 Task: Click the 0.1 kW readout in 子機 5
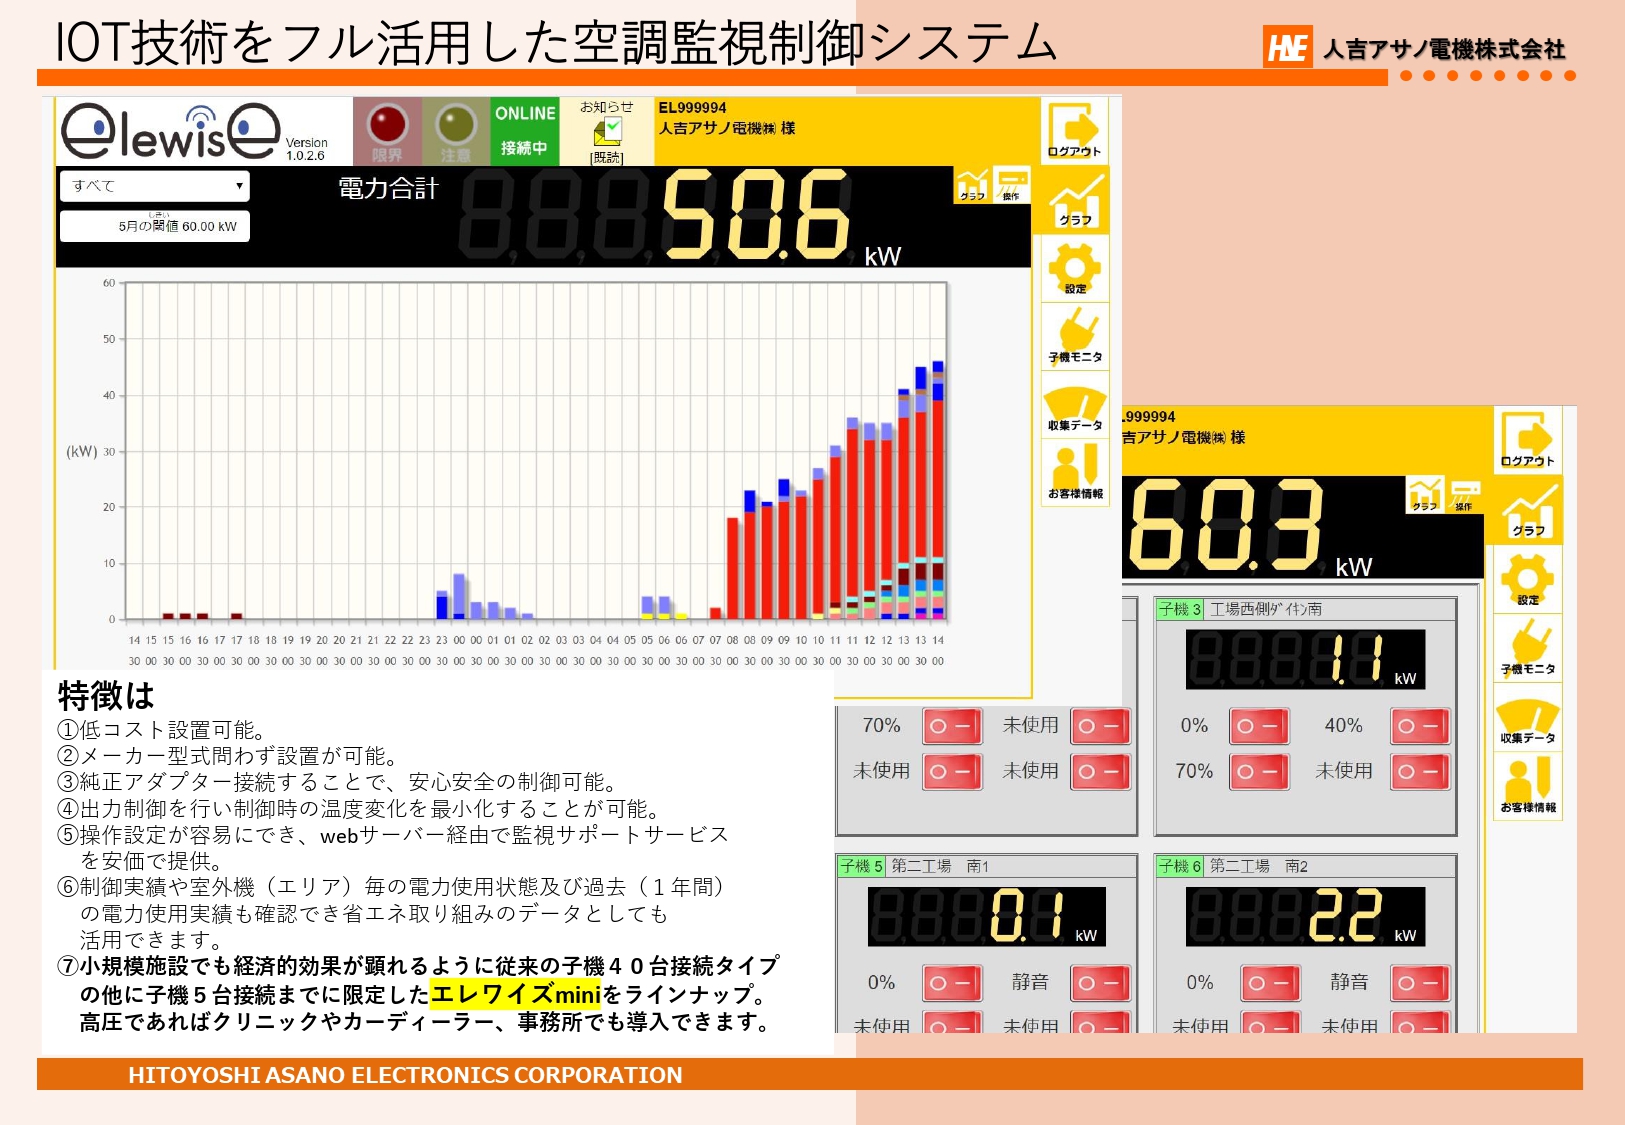point(986,917)
